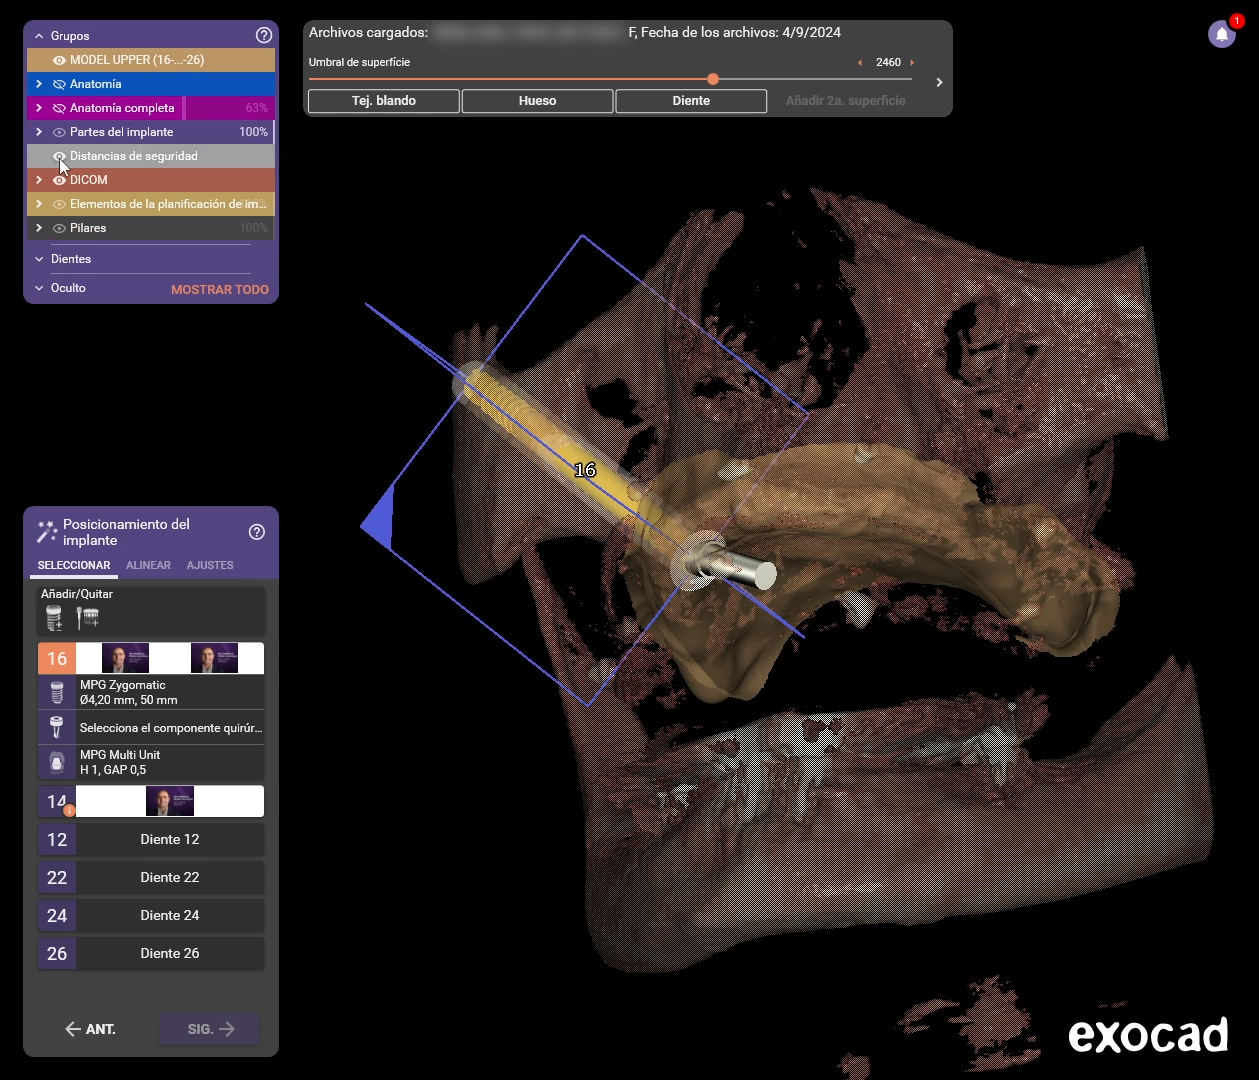The image size is (1259, 1080).
Task: Open the notifications bell
Action: click(1221, 35)
